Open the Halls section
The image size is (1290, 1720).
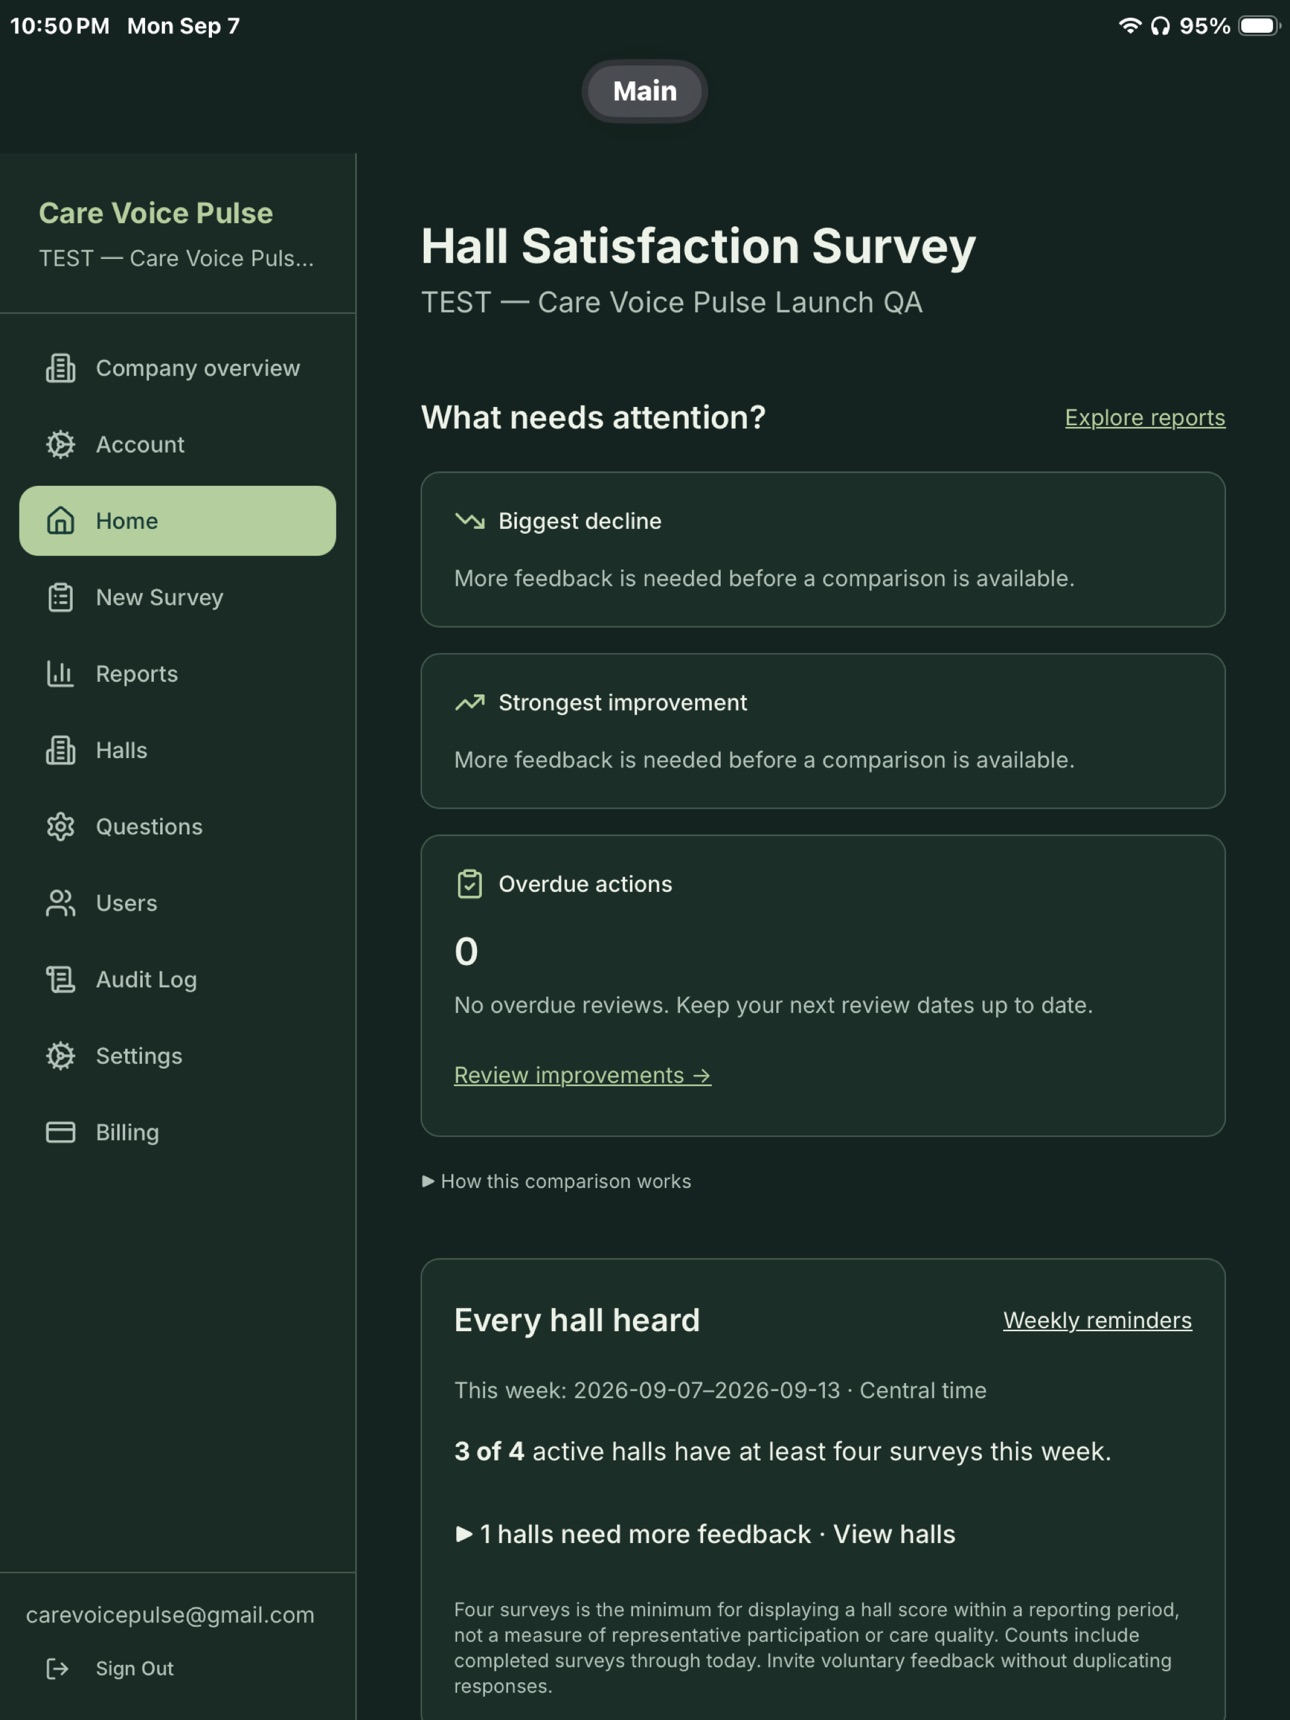point(178,750)
